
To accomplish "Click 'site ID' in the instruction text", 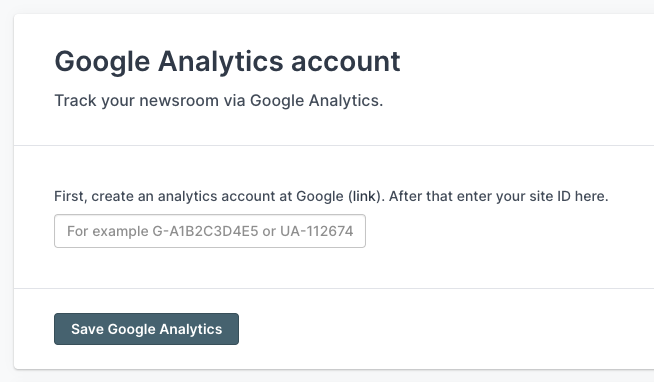I will pos(550,196).
